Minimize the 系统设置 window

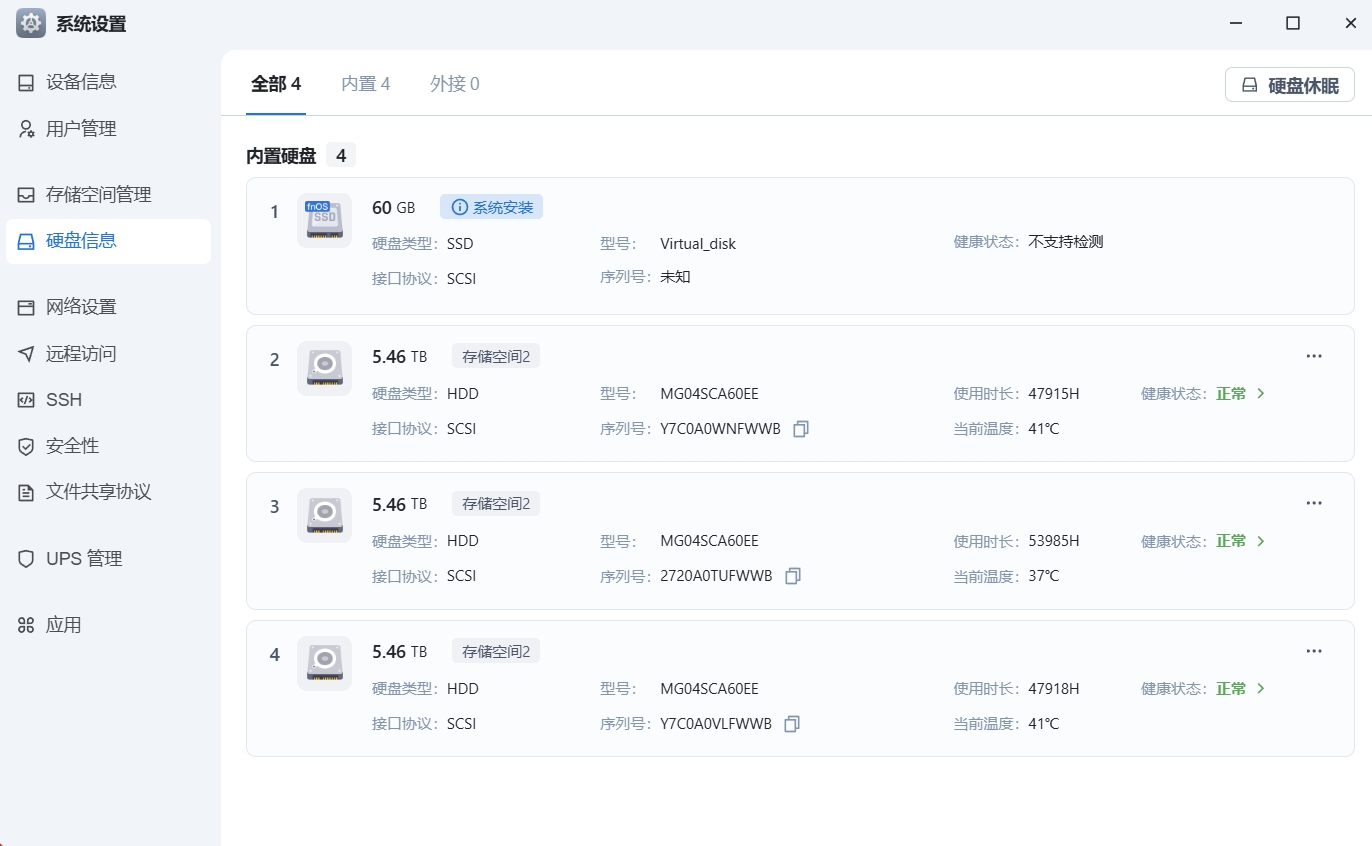pyautogui.click(x=1236, y=23)
